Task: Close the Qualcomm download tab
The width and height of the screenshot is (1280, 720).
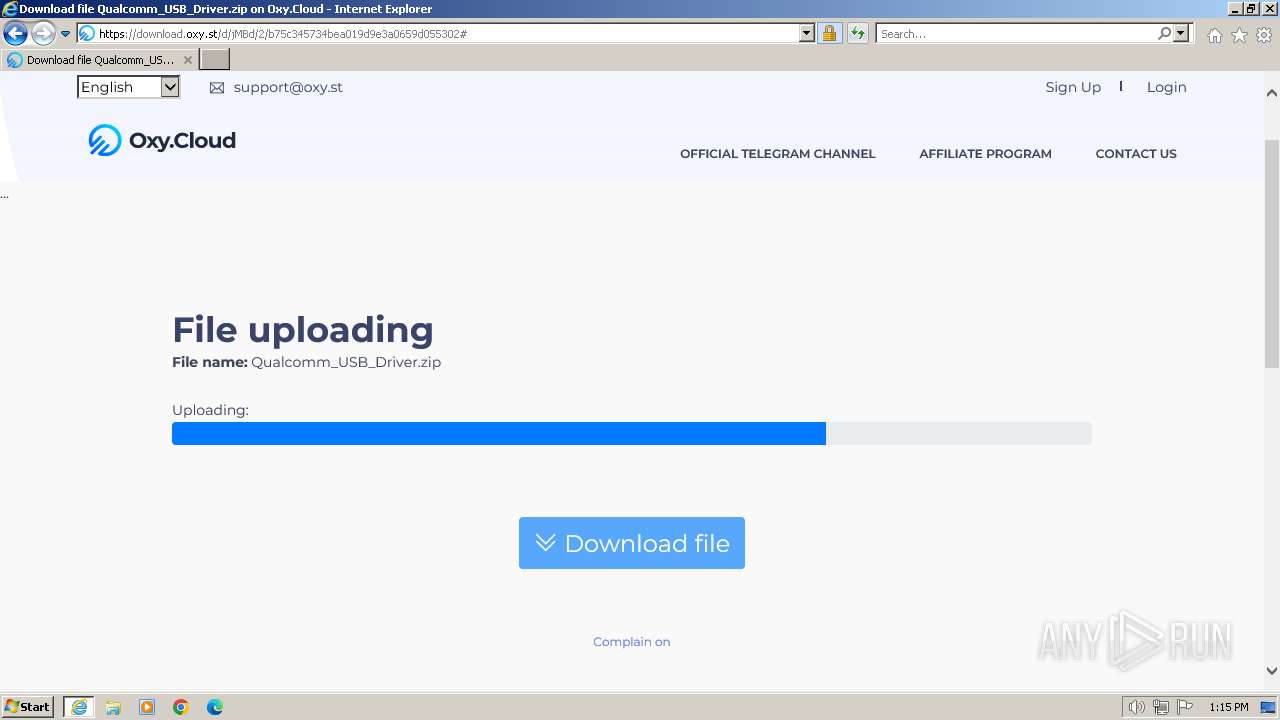Action: (188, 60)
